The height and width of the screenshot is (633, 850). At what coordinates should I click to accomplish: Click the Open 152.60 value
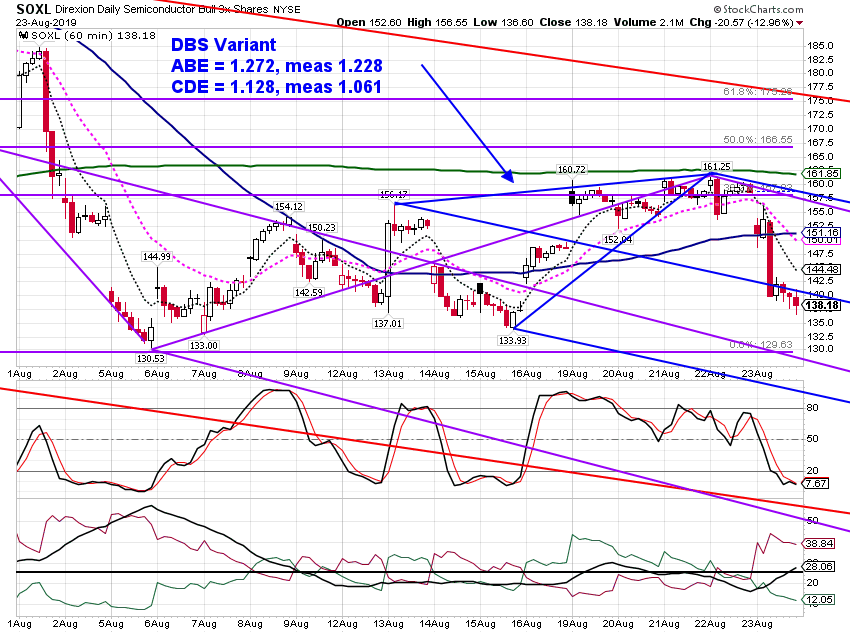point(369,22)
